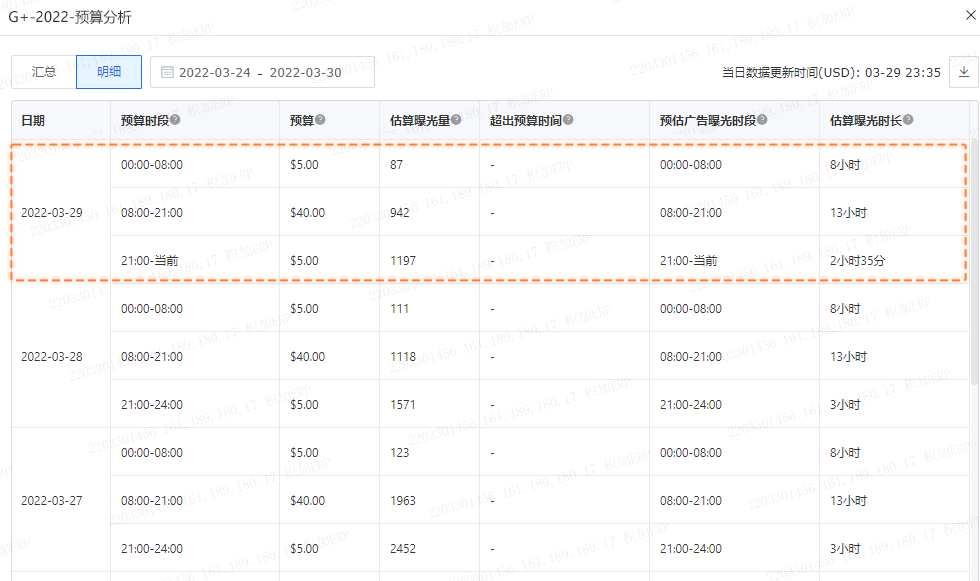Click help icon next to 估算曝光量
980x581 pixels.
coord(456,120)
